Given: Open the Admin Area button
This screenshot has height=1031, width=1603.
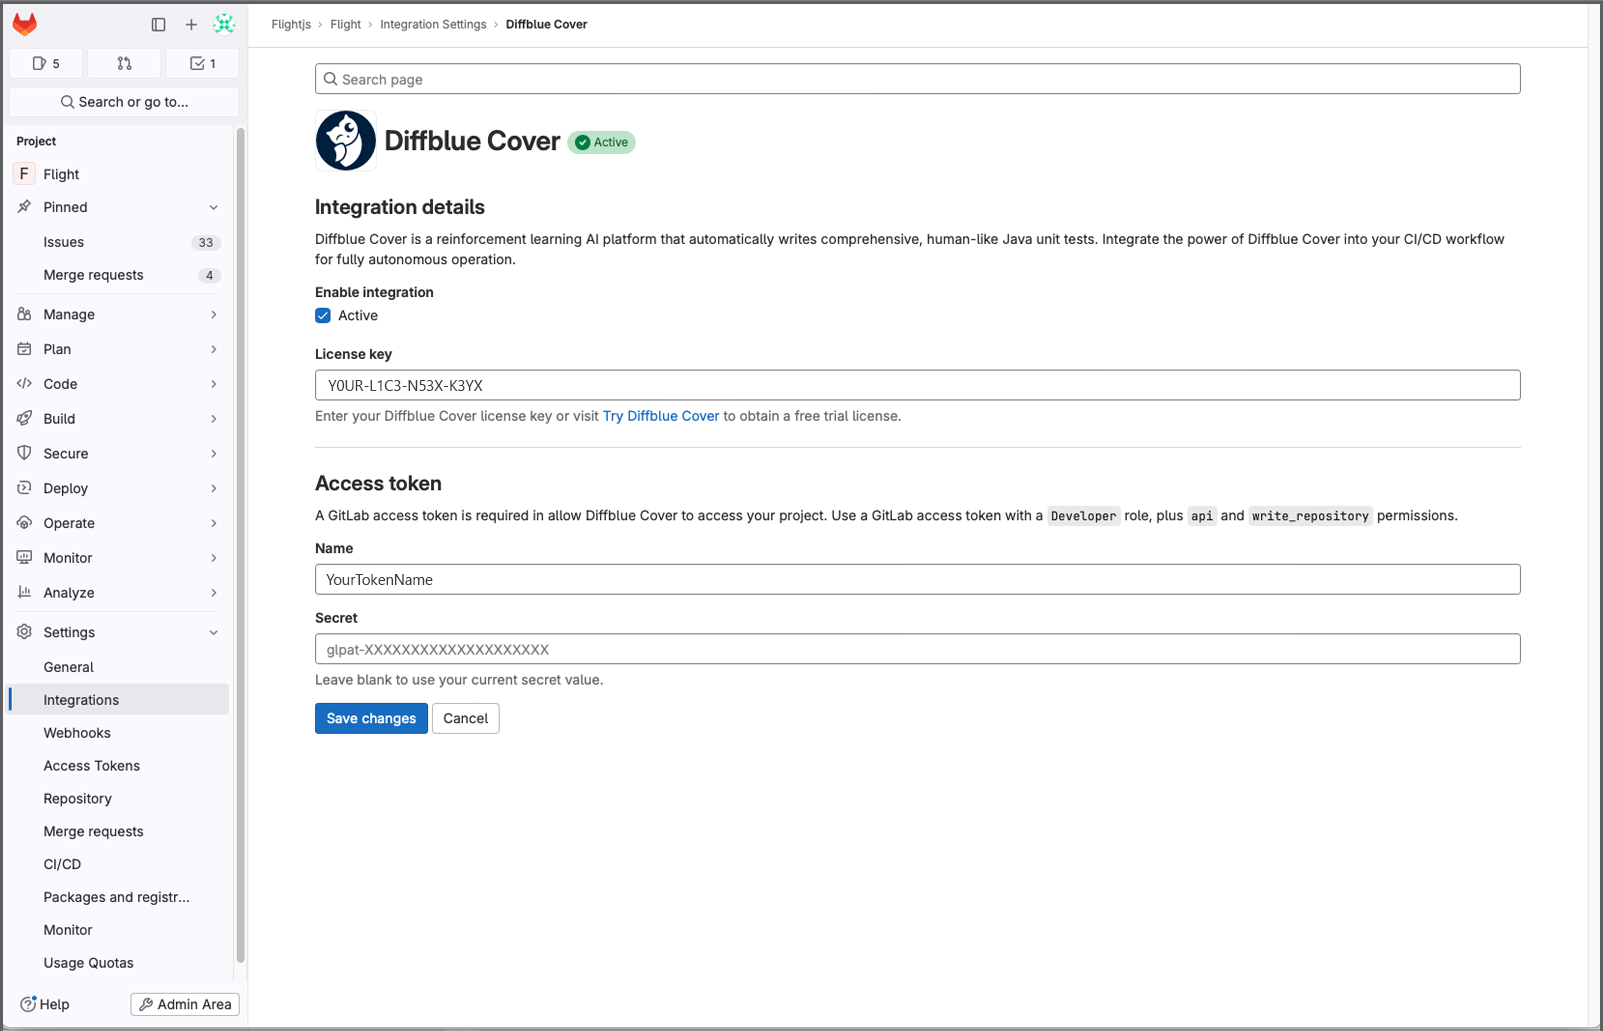Looking at the screenshot, I should coord(185,1004).
